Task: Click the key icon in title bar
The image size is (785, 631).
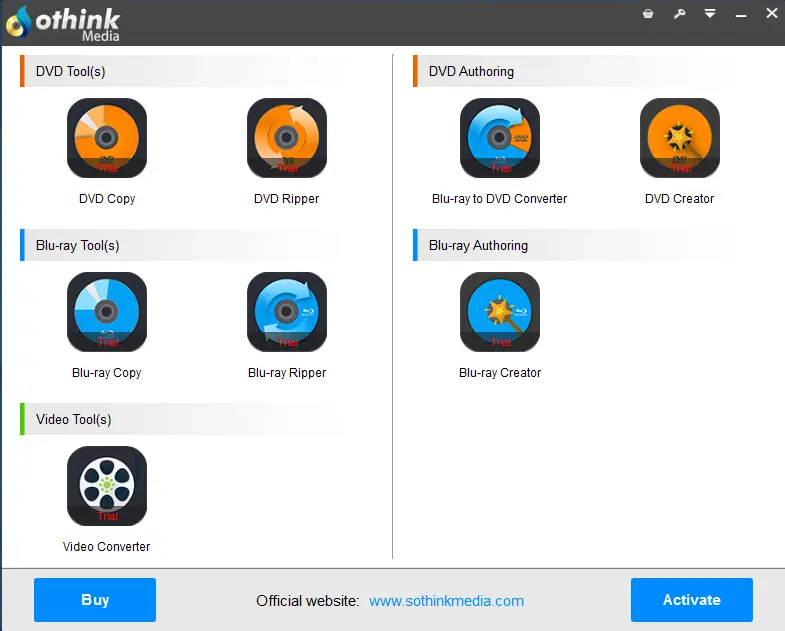Action: 680,14
